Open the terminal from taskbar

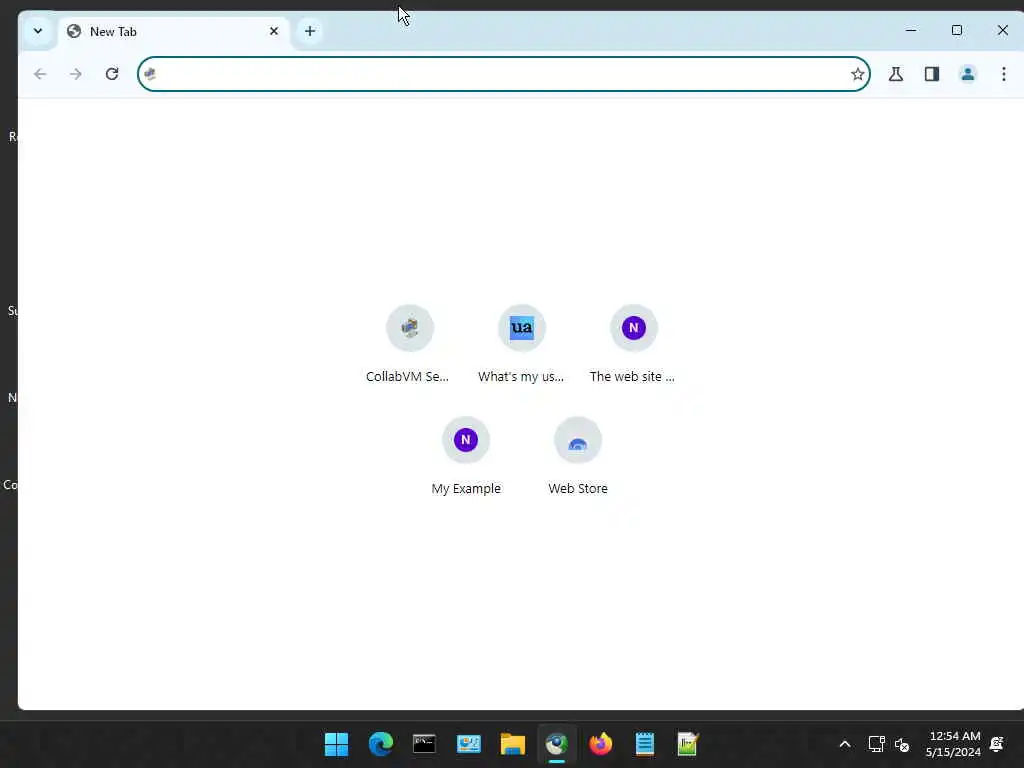coord(424,744)
